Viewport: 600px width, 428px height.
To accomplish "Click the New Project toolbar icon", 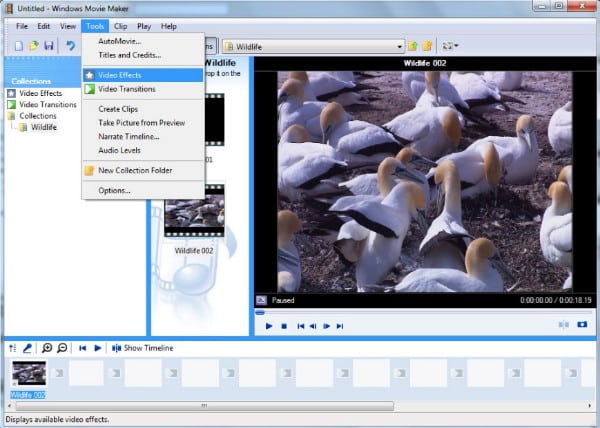I will [18, 46].
